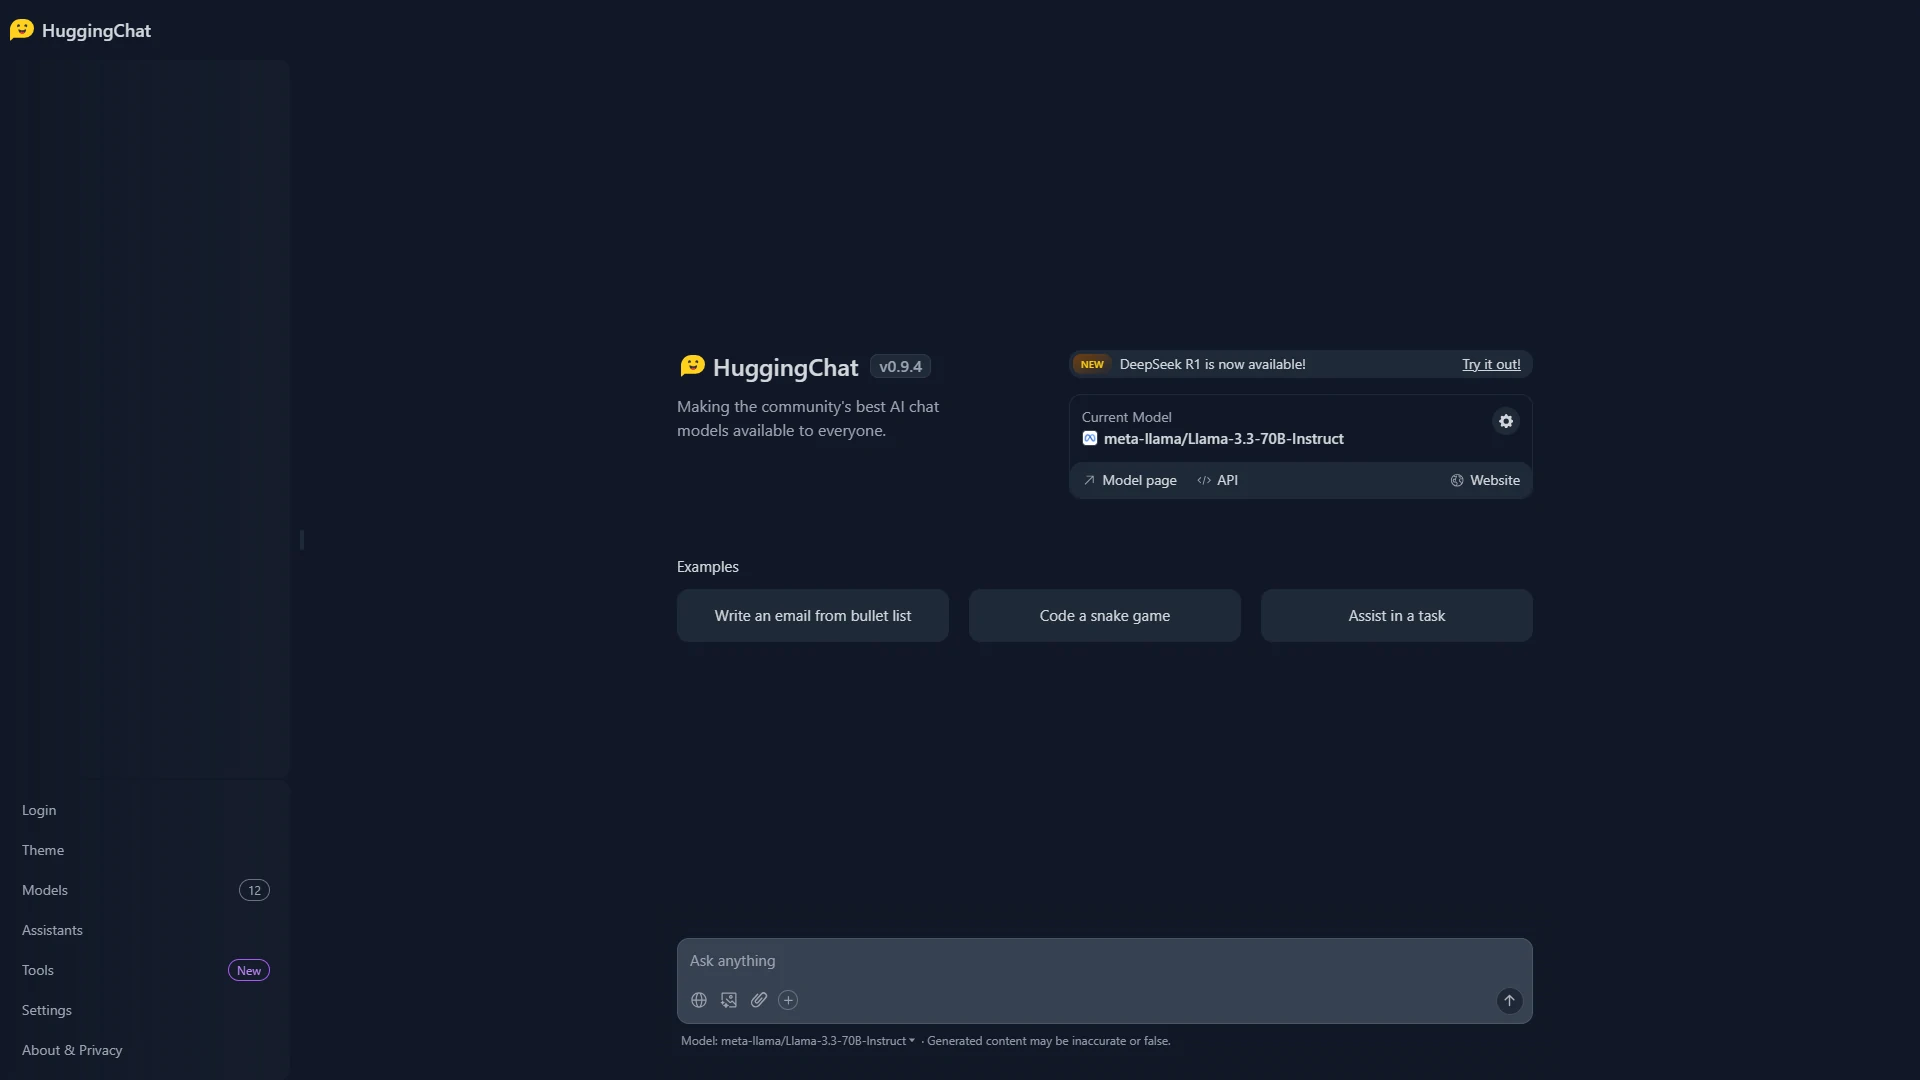Image resolution: width=1920 pixels, height=1080 pixels.
Task: Click the HuggingChat logo in the top-left corner
Action: point(81,30)
